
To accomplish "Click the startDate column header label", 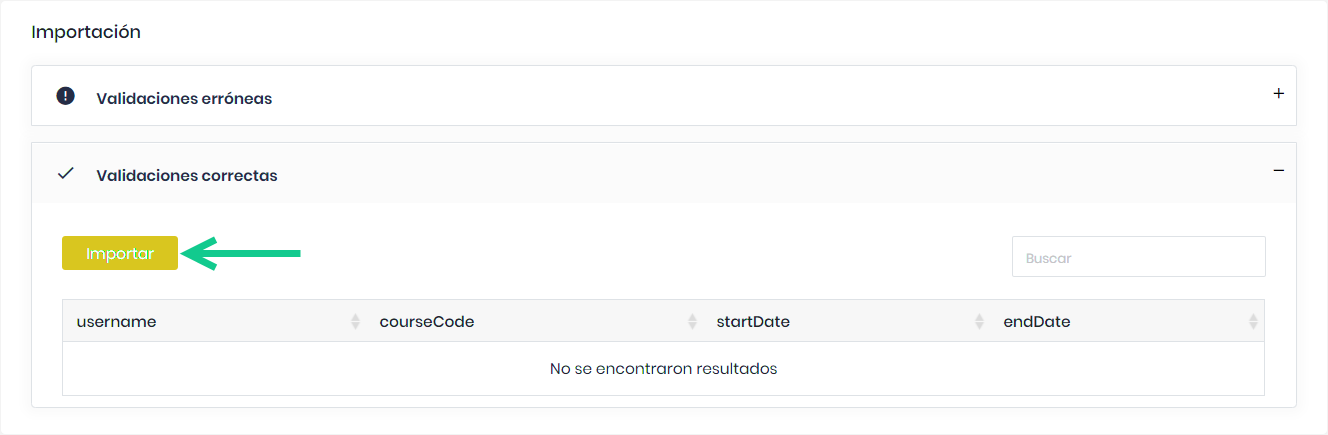I will [753, 322].
